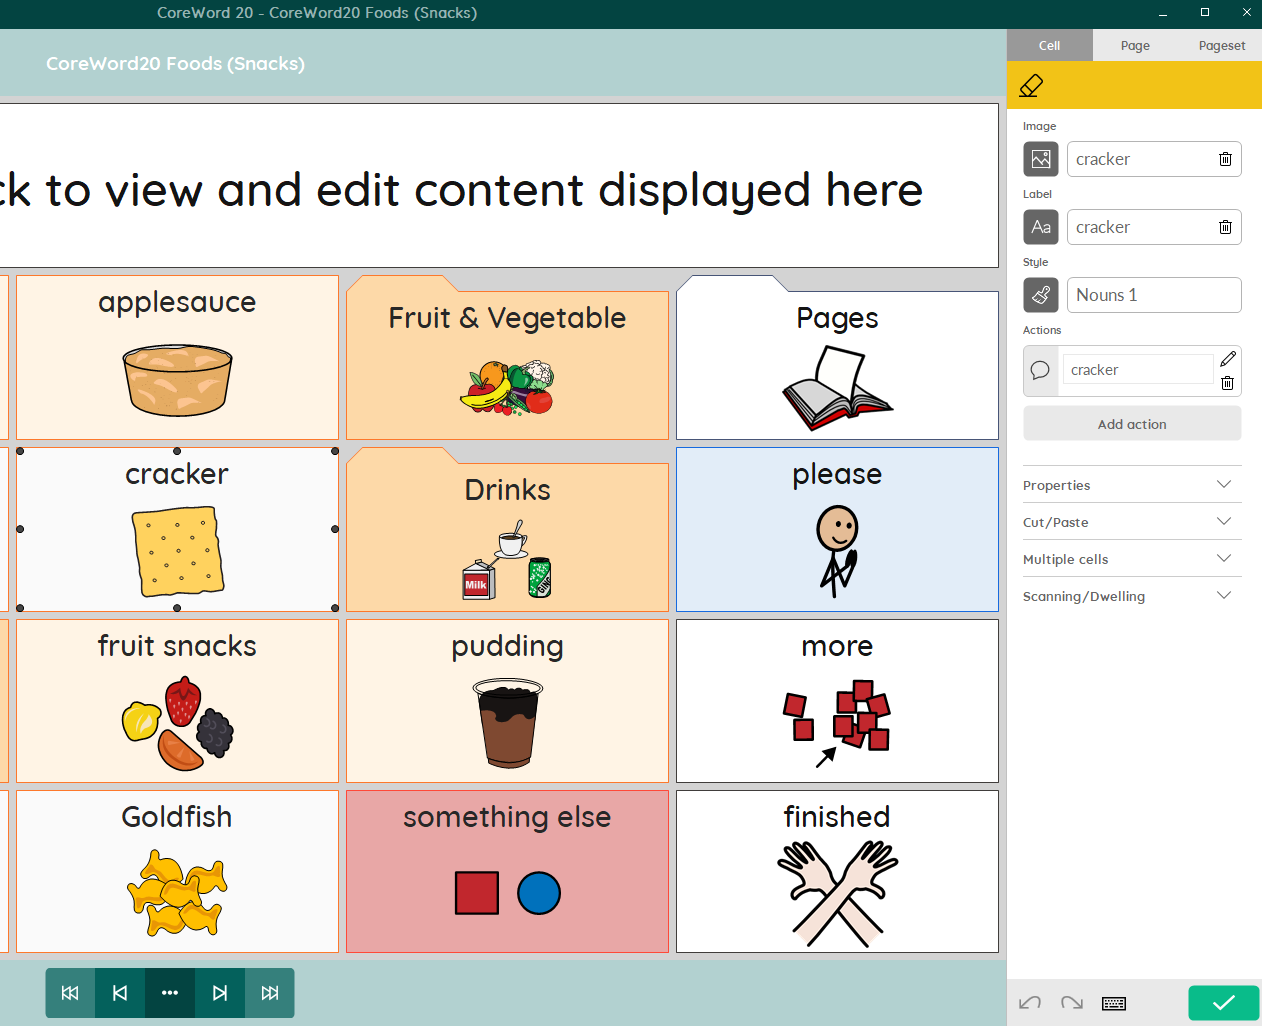This screenshot has height=1026, width=1262.
Task: Click the cracker action text field
Action: click(1138, 370)
